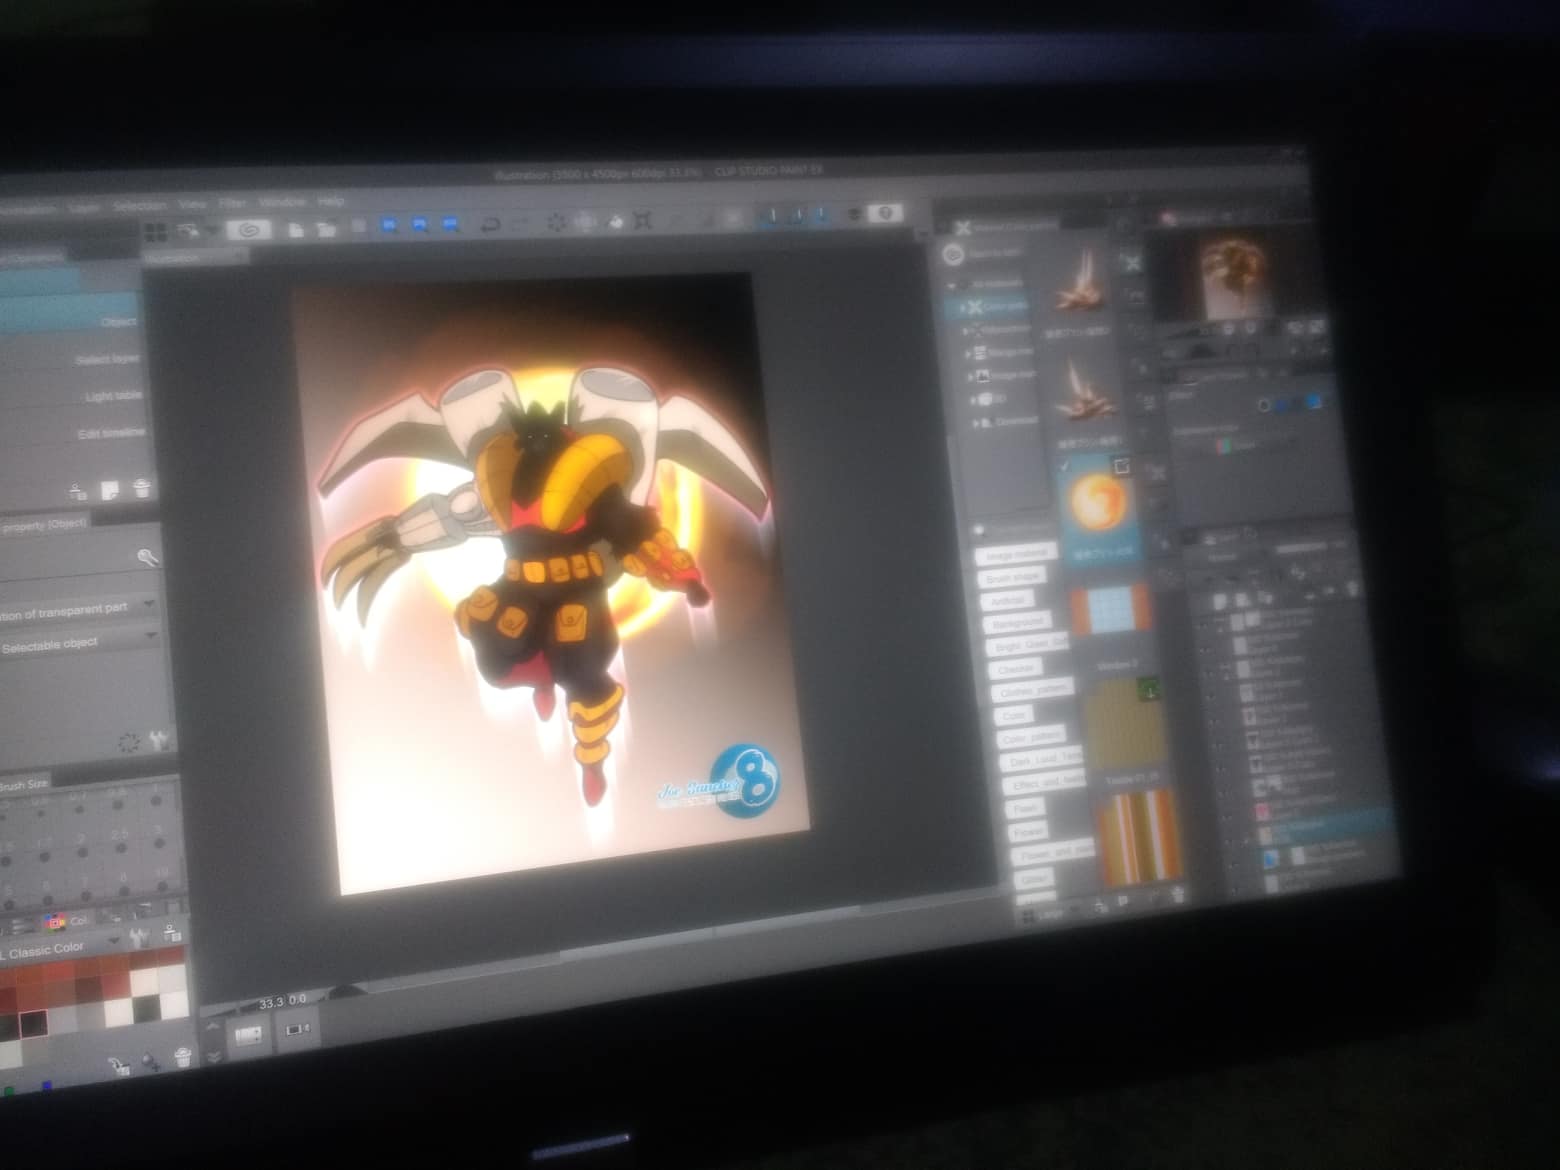
Task: Click the New document icon in toolbar
Action: [x=296, y=229]
